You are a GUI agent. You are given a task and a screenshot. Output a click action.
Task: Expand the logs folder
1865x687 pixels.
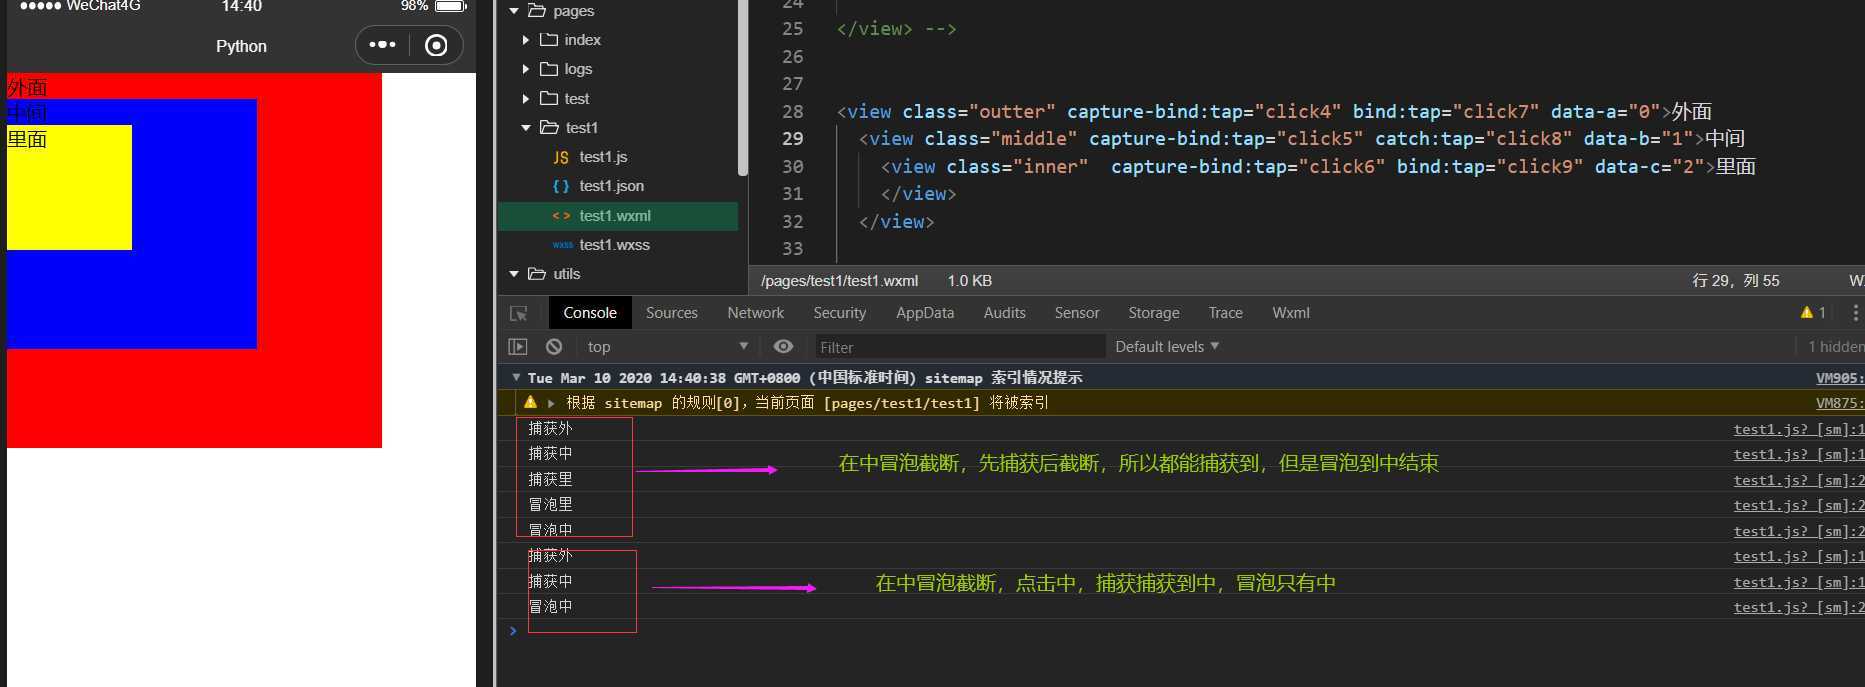(x=526, y=69)
